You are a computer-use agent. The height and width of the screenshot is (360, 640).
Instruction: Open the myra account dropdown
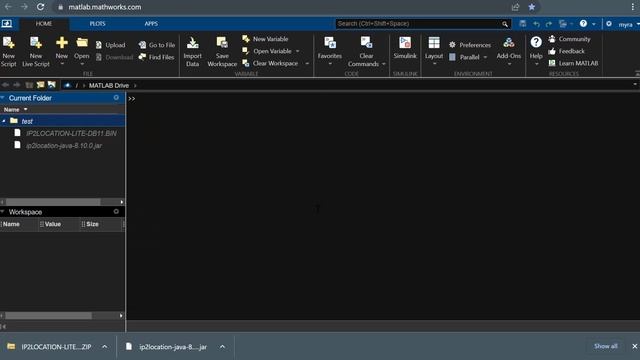[x=628, y=24]
